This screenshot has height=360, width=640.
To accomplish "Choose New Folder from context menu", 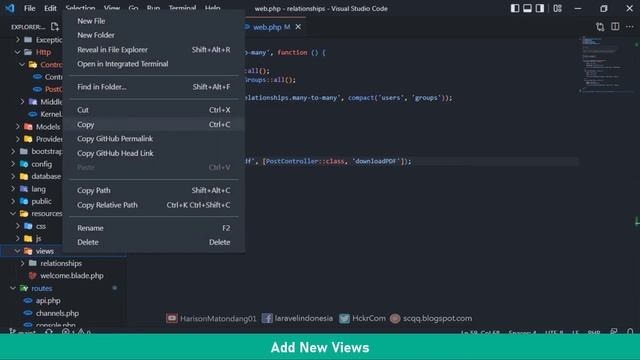I will (x=154, y=35).
